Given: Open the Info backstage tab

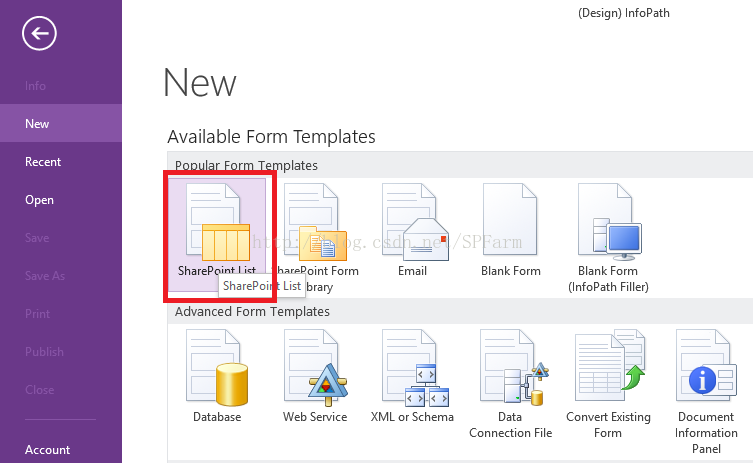Looking at the screenshot, I should click(x=35, y=86).
